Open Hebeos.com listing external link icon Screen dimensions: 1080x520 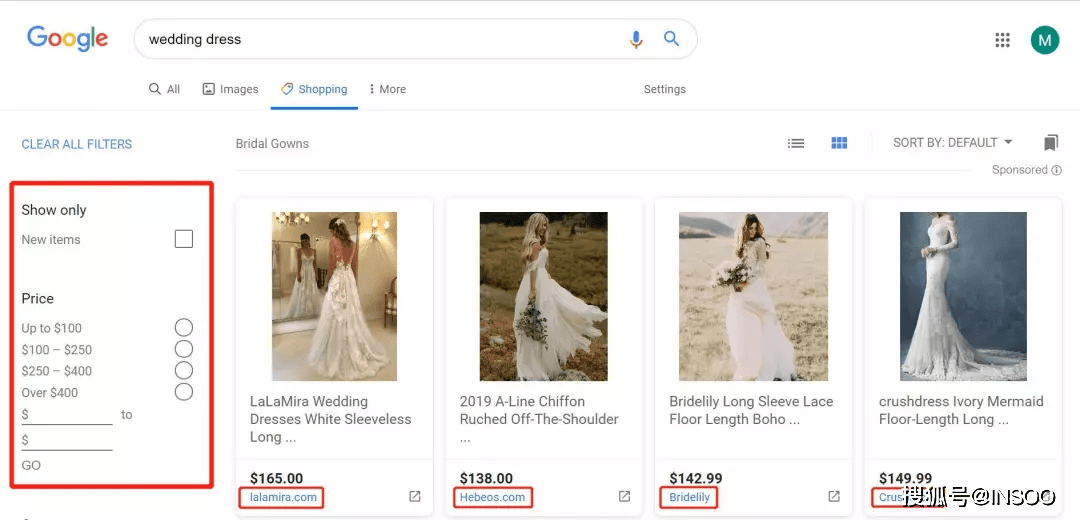click(624, 496)
